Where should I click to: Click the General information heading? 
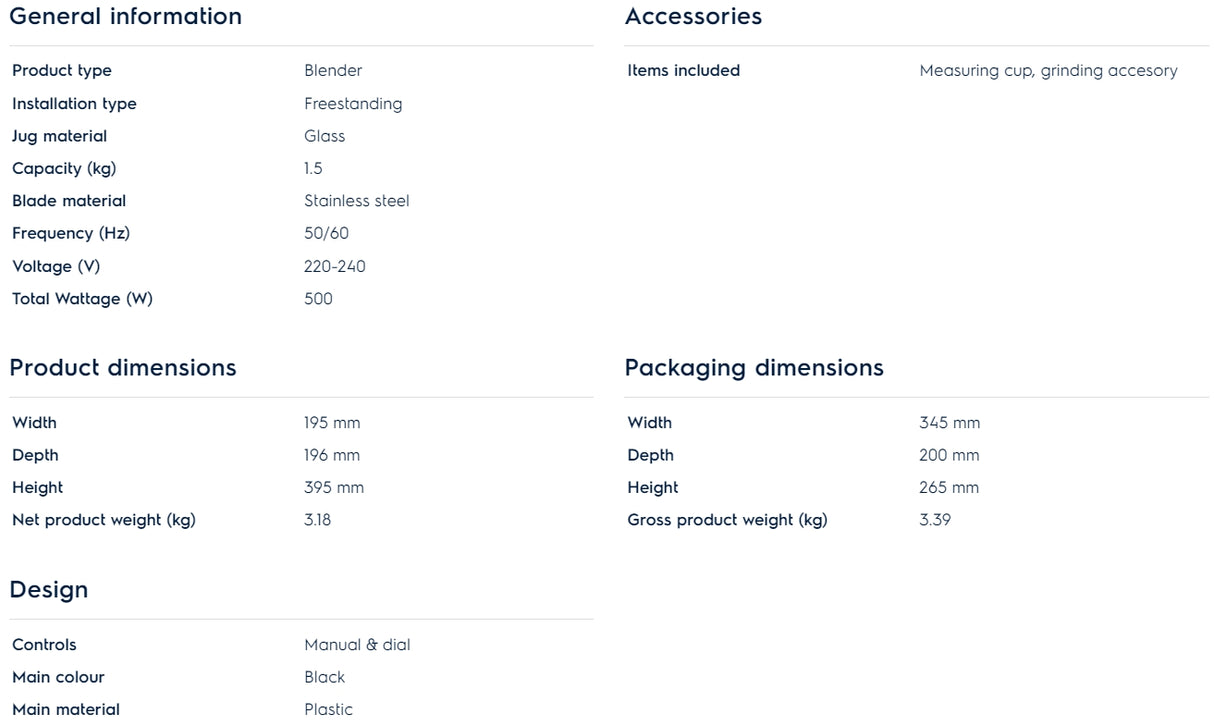[x=125, y=17]
